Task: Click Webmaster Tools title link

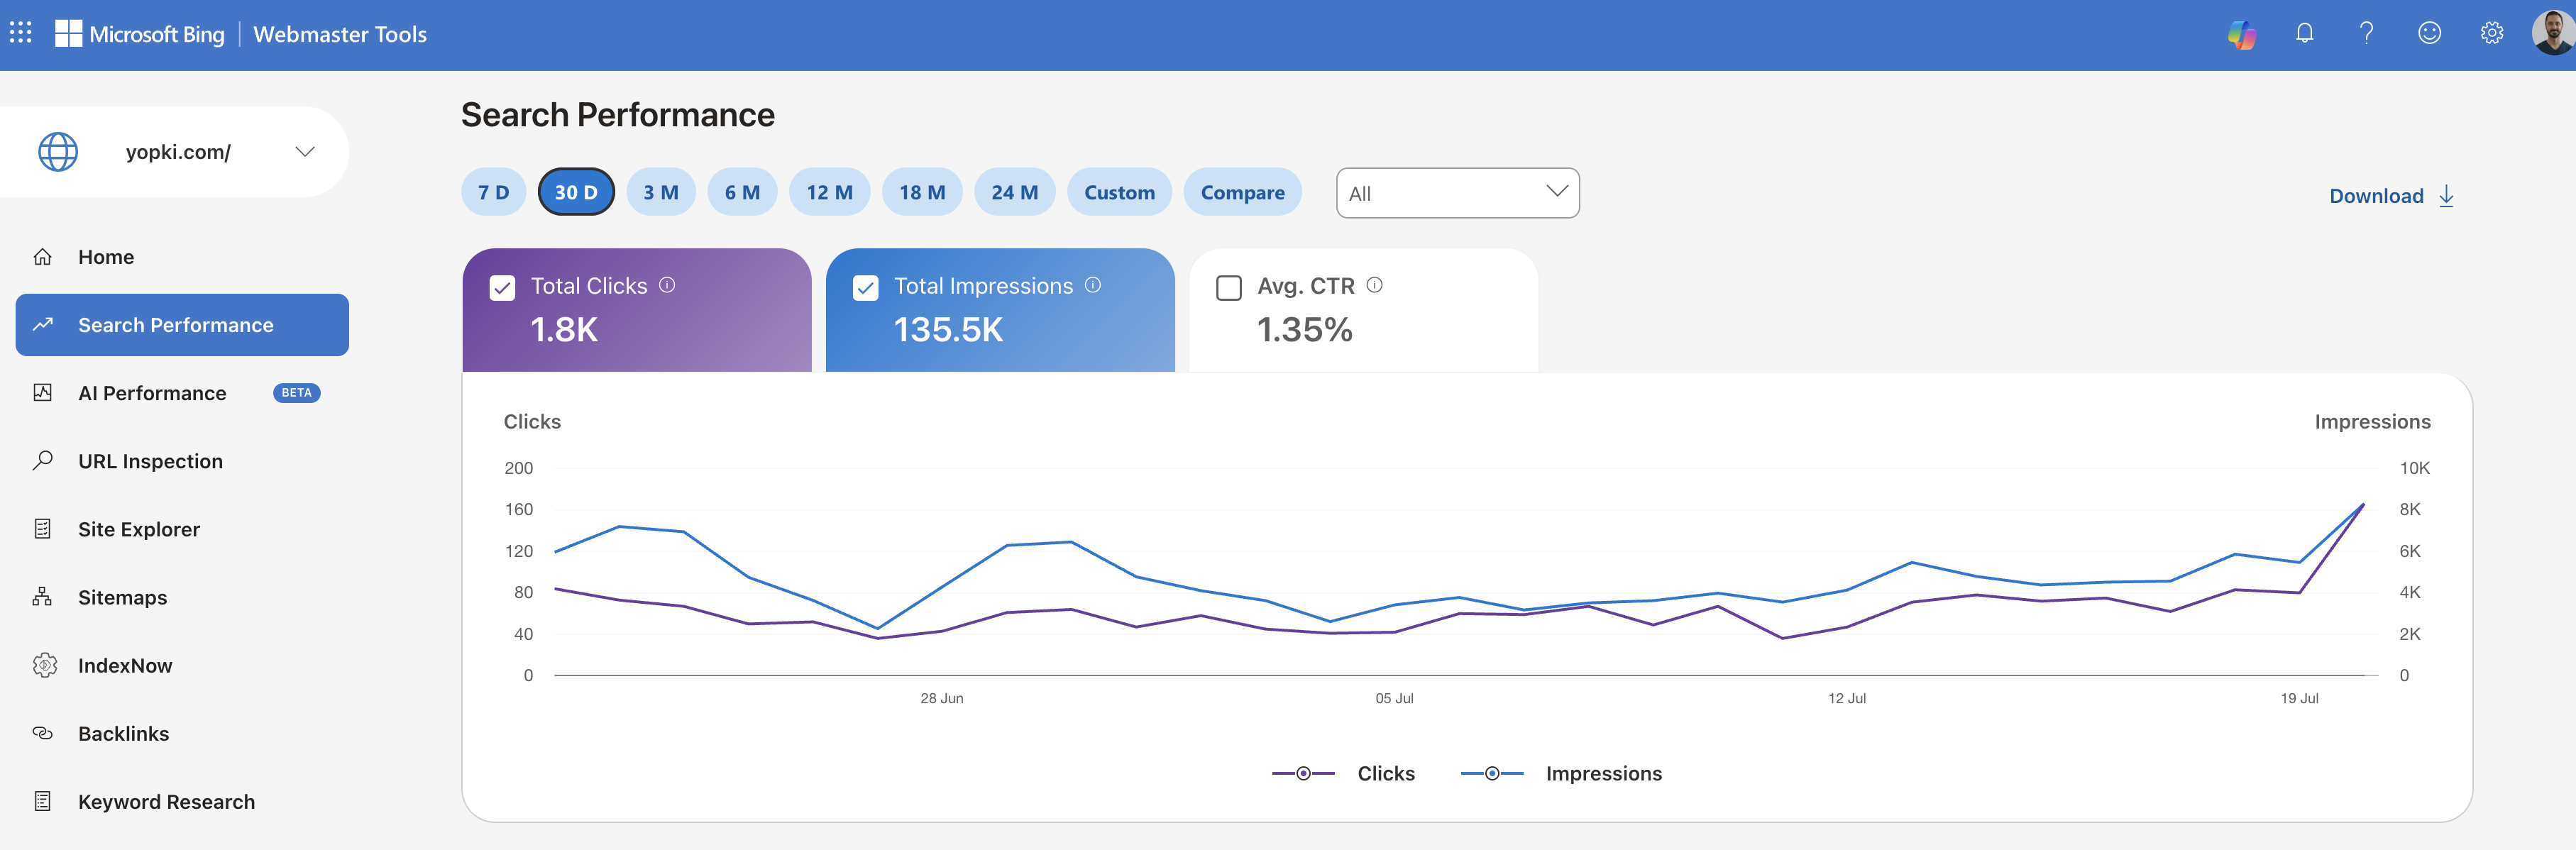Action: pyautogui.click(x=340, y=34)
